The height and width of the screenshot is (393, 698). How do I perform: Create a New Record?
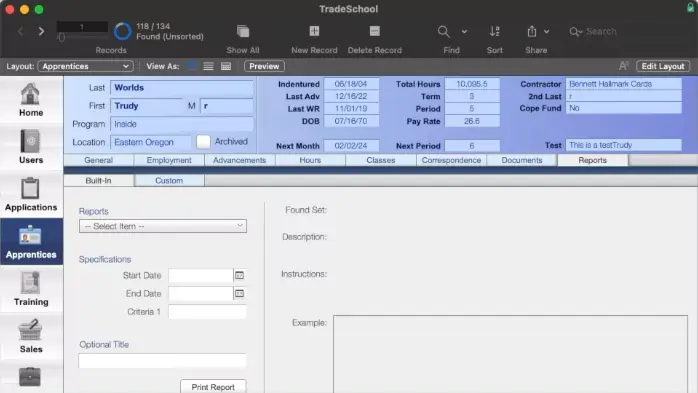(x=314, y=31)
